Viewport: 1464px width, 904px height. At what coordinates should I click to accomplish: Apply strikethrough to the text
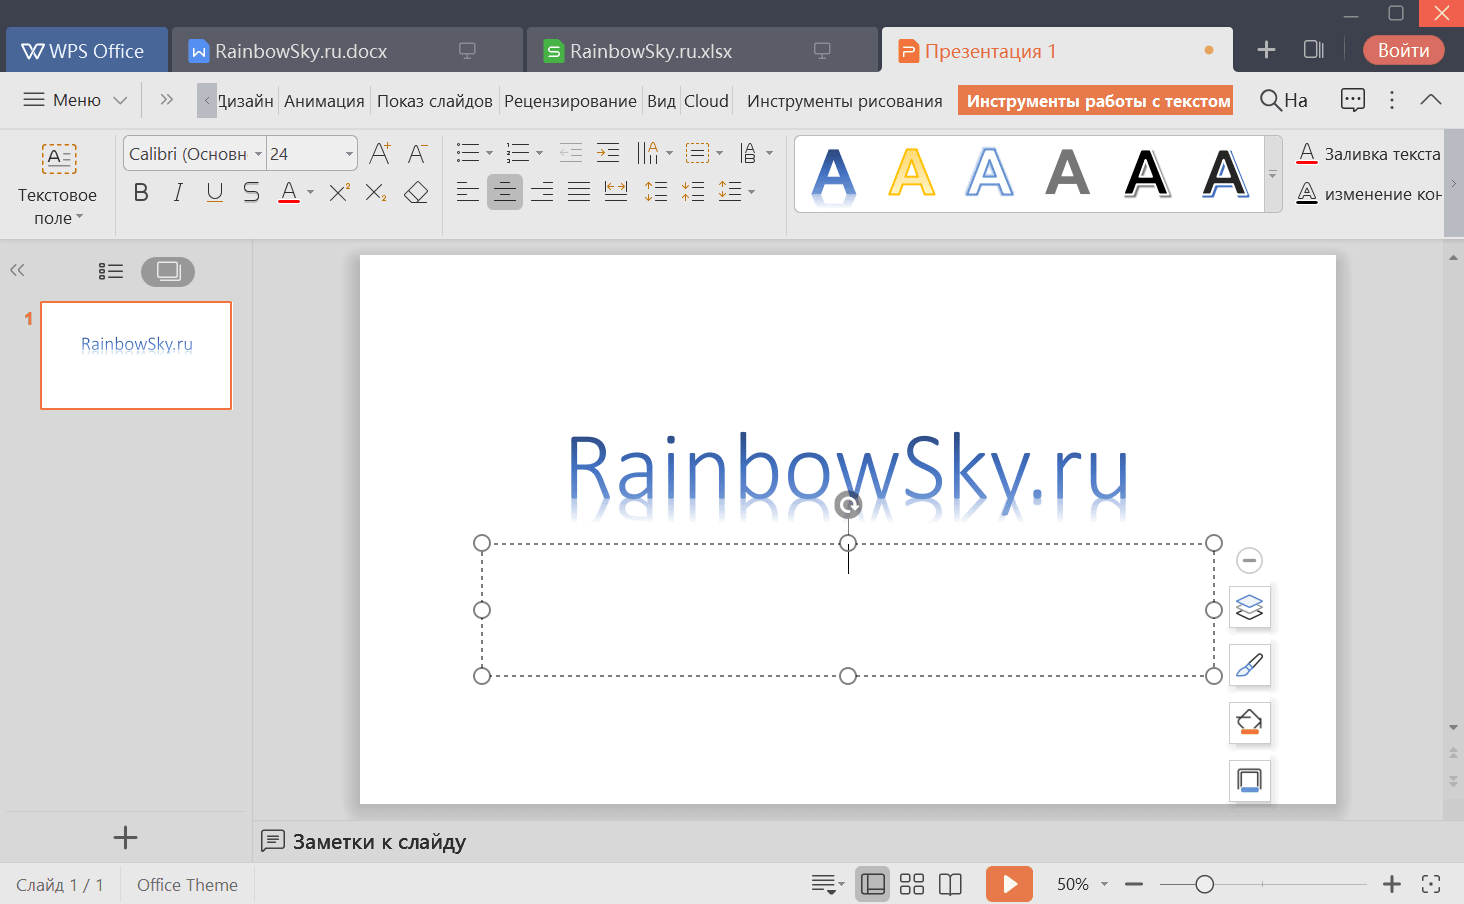click(251, 192)
